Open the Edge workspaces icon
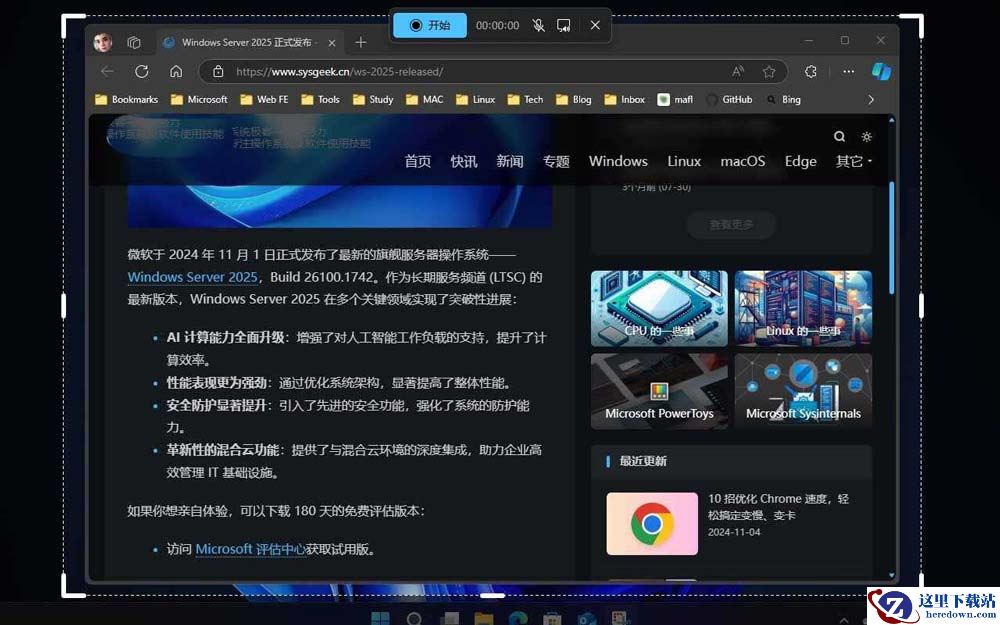 point(134,43)
